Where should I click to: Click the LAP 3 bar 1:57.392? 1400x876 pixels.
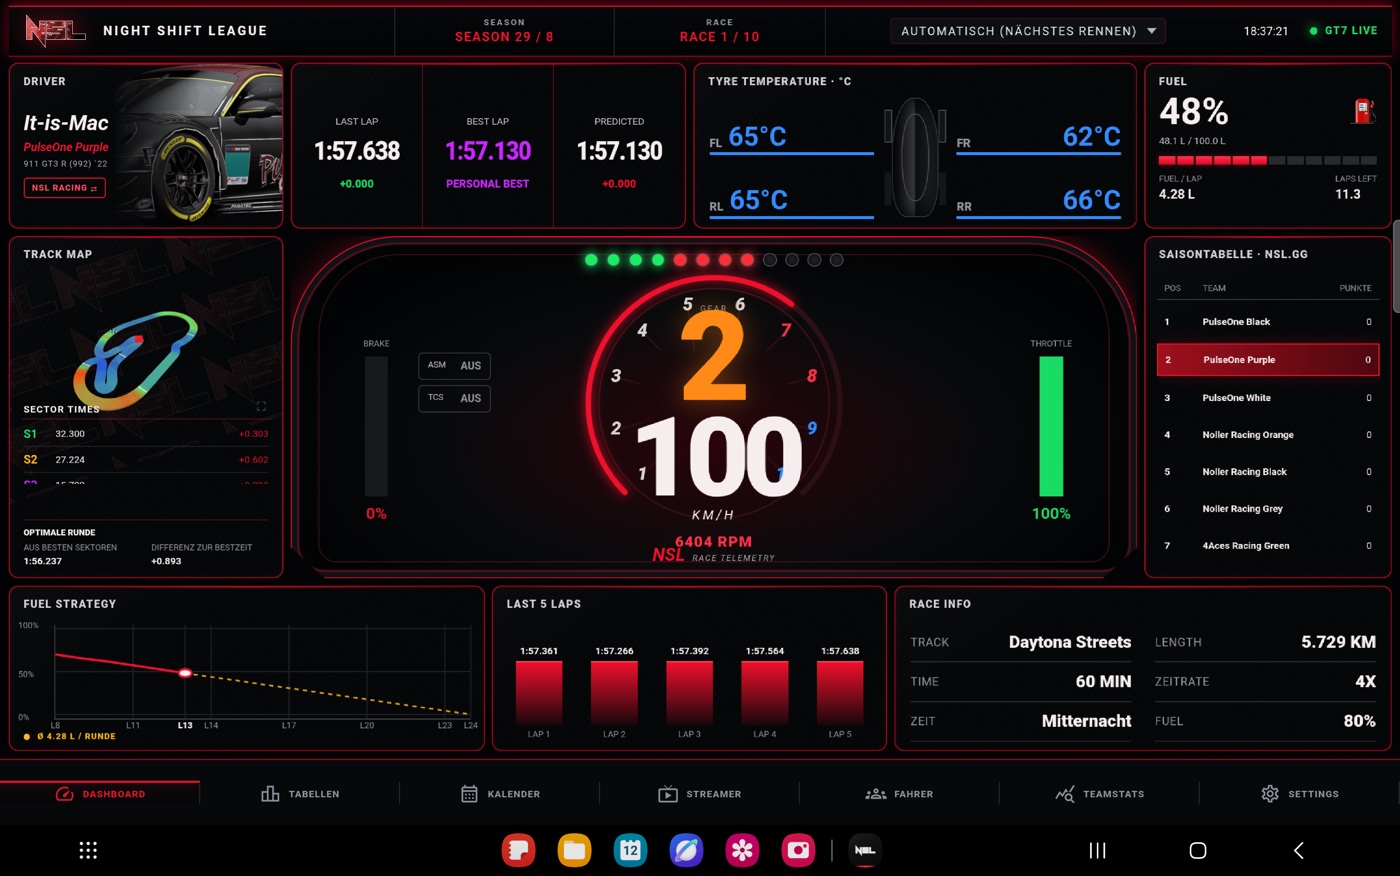tap(689, 692)
